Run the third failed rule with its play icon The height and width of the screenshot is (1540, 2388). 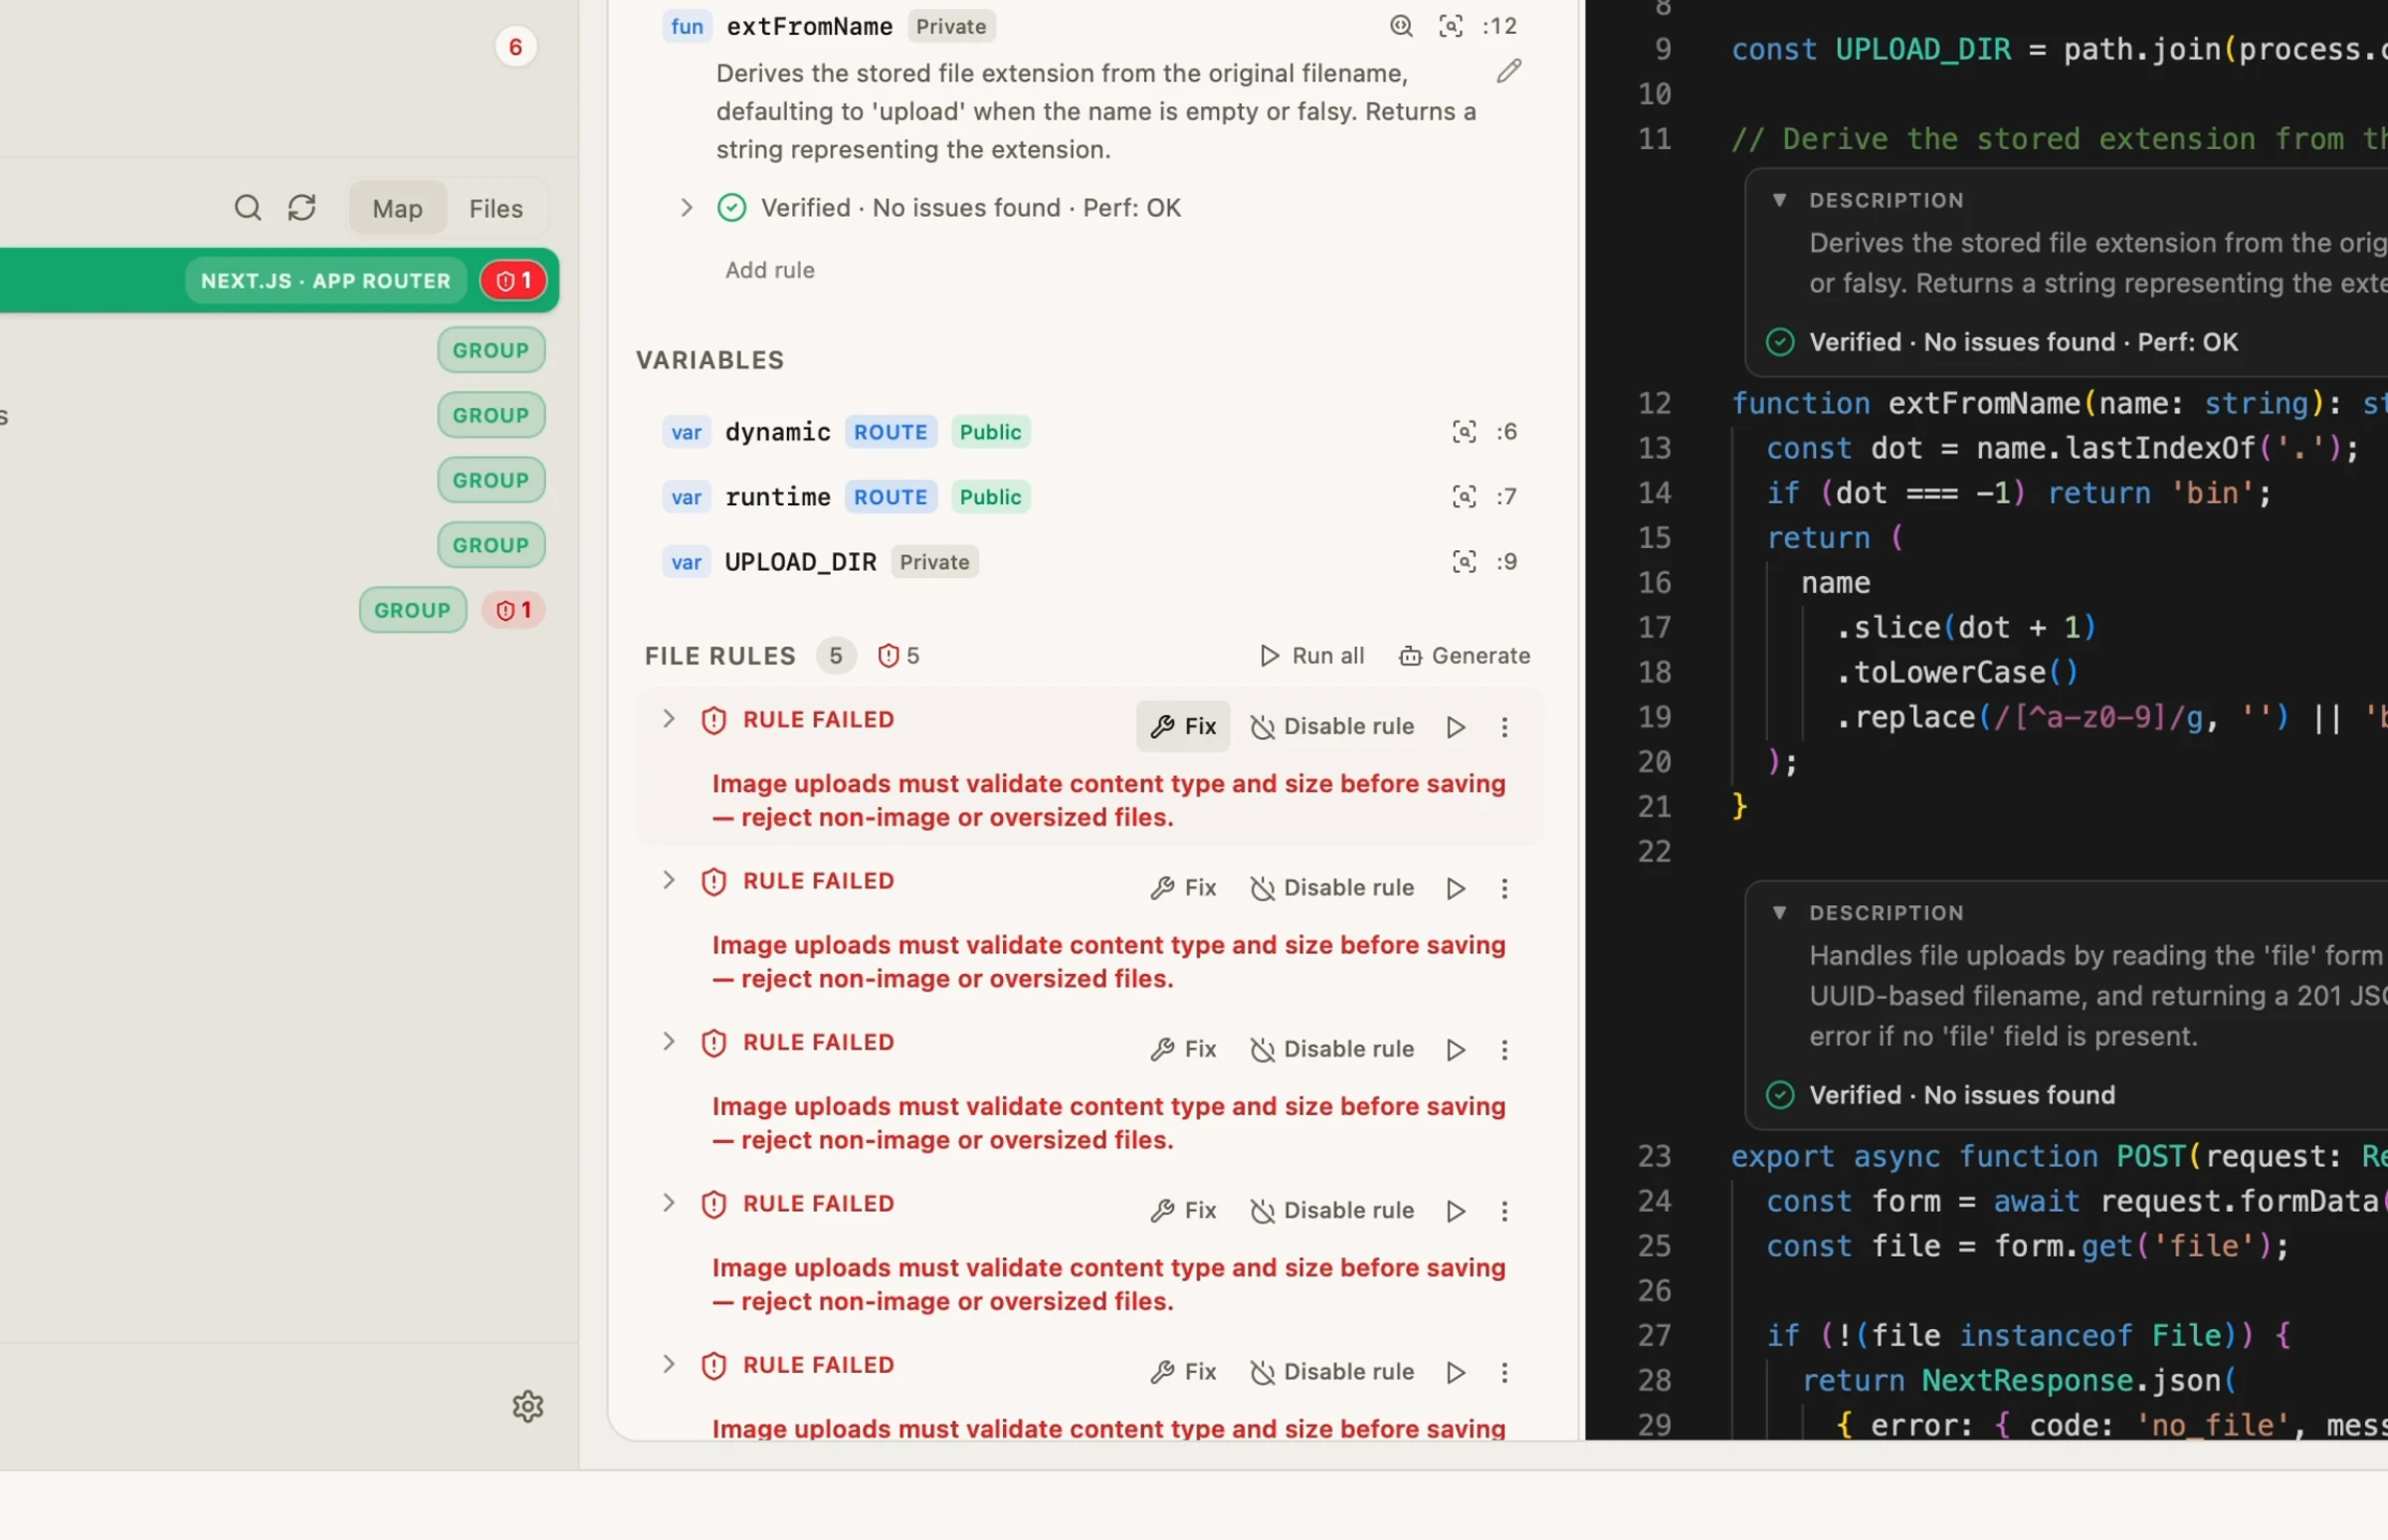[x=1456, y=1049]
